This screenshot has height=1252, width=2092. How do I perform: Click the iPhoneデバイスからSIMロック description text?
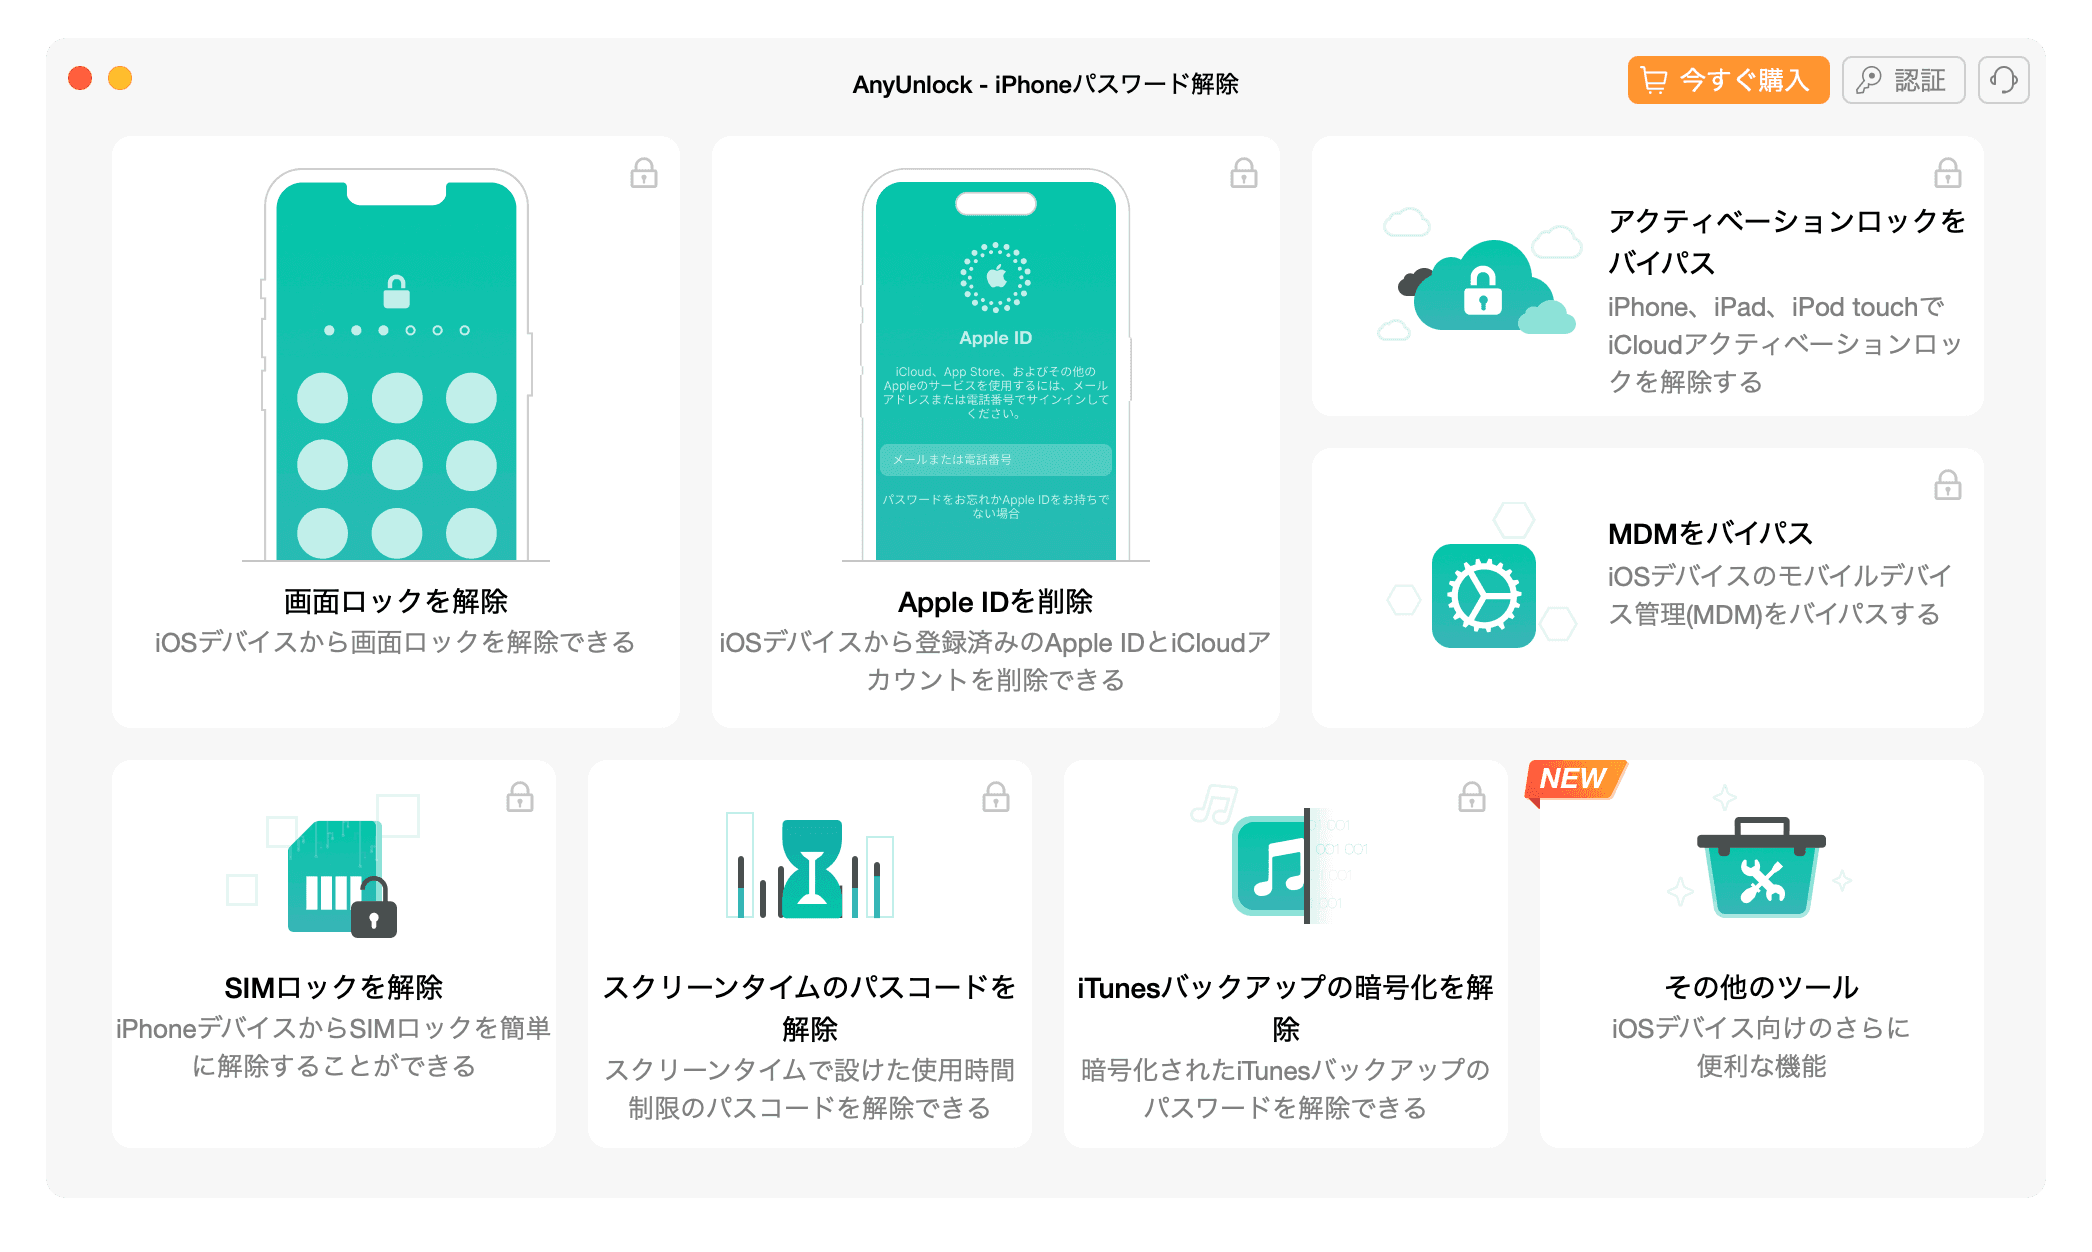[334, 1047]
